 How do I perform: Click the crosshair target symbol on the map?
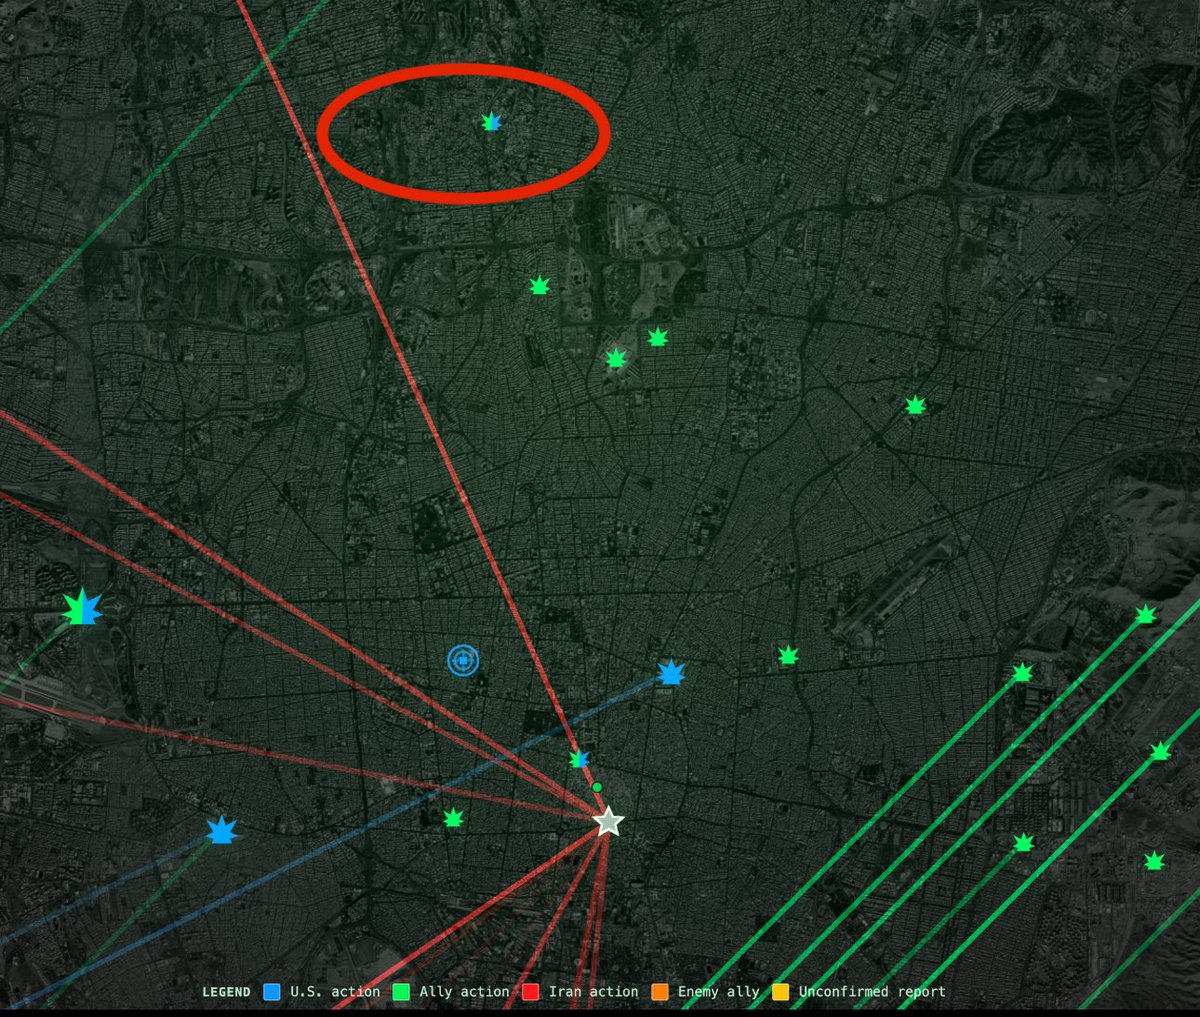(463, 659)
